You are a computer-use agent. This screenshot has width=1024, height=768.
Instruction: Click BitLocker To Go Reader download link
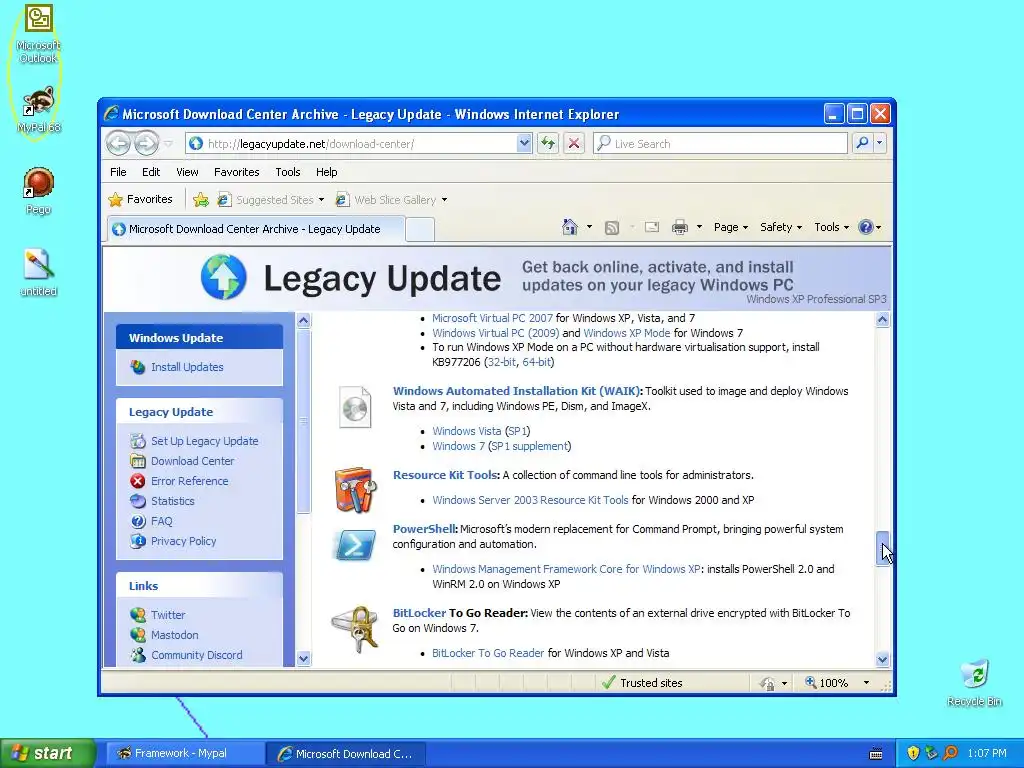[x=488, y=653]
